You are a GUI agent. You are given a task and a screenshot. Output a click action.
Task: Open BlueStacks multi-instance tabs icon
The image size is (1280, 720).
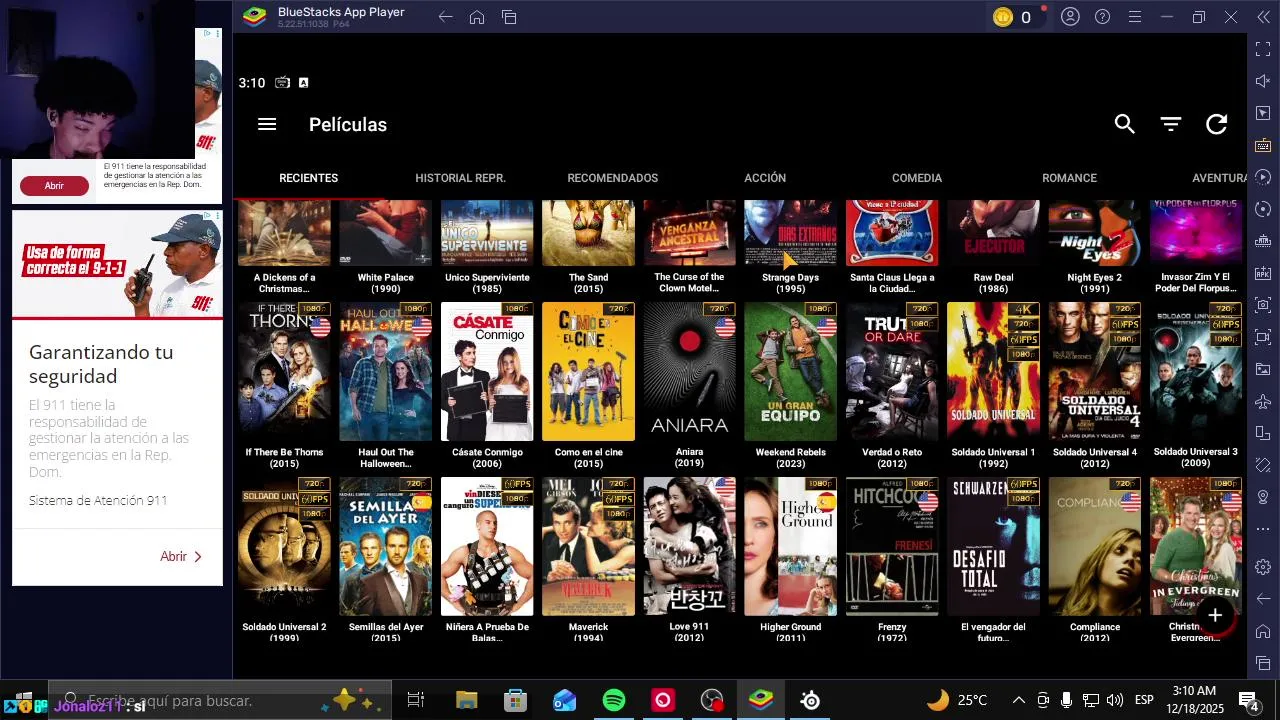pyautogui.click(x=509, y=17)
